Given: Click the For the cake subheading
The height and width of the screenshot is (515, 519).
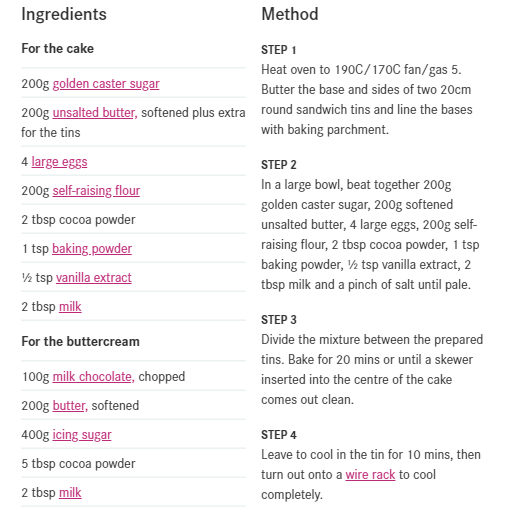Looking at the screenshot, I should (x=58, y=49).
